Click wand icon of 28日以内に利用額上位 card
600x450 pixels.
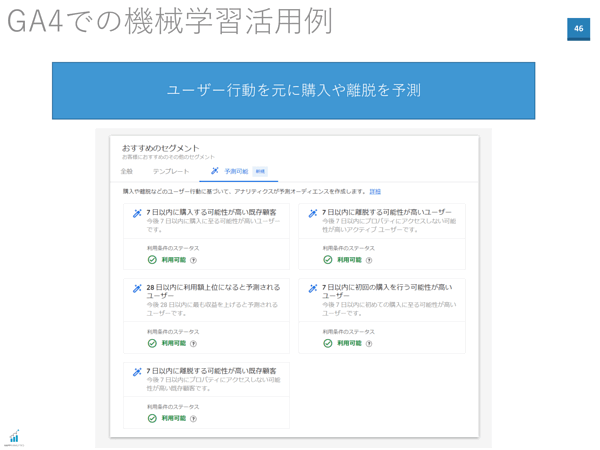coord(137,288)
